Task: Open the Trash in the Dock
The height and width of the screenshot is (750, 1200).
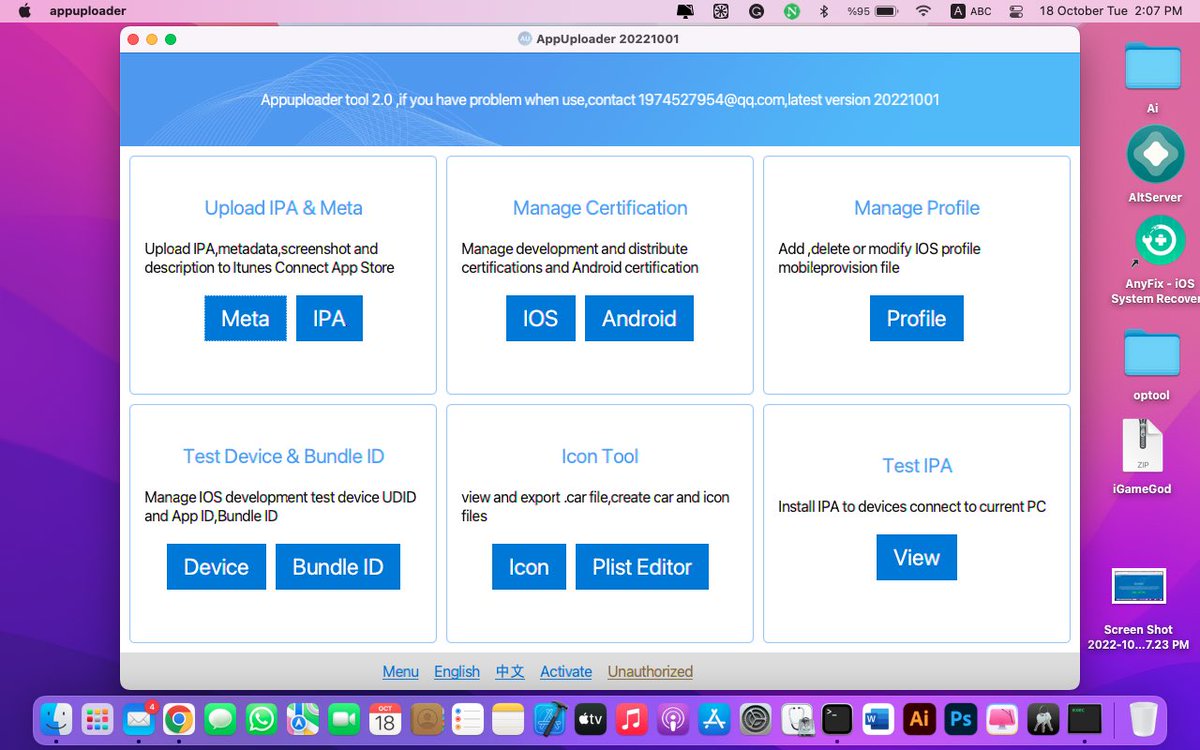Action: tap(1143, 718)
